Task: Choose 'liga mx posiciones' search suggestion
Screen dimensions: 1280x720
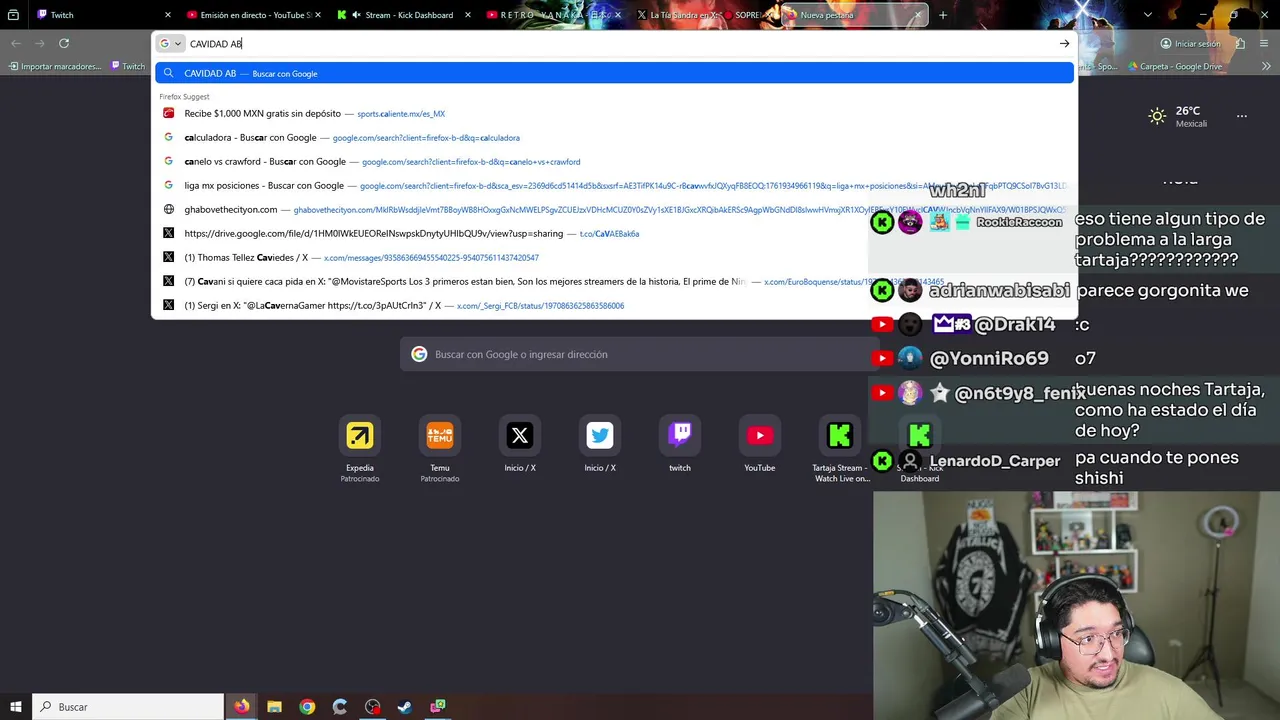Action: point(614,185)
